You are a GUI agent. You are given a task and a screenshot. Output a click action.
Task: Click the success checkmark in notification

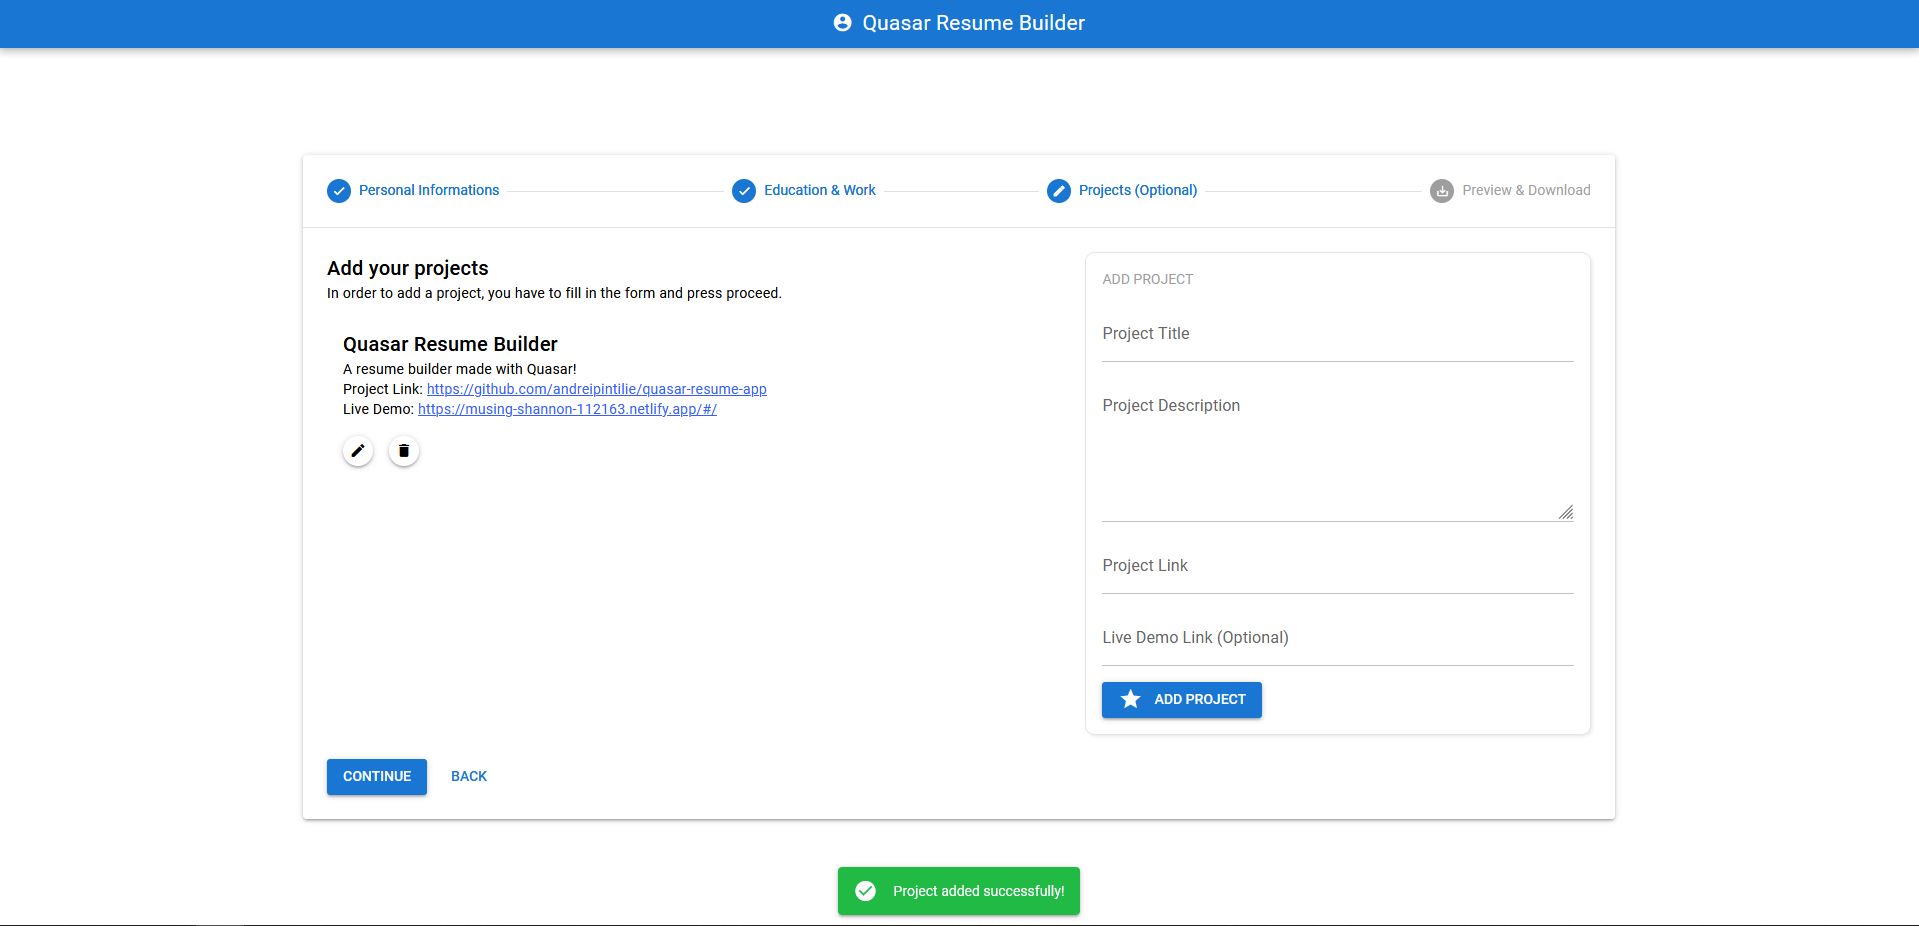pos(866,891)
